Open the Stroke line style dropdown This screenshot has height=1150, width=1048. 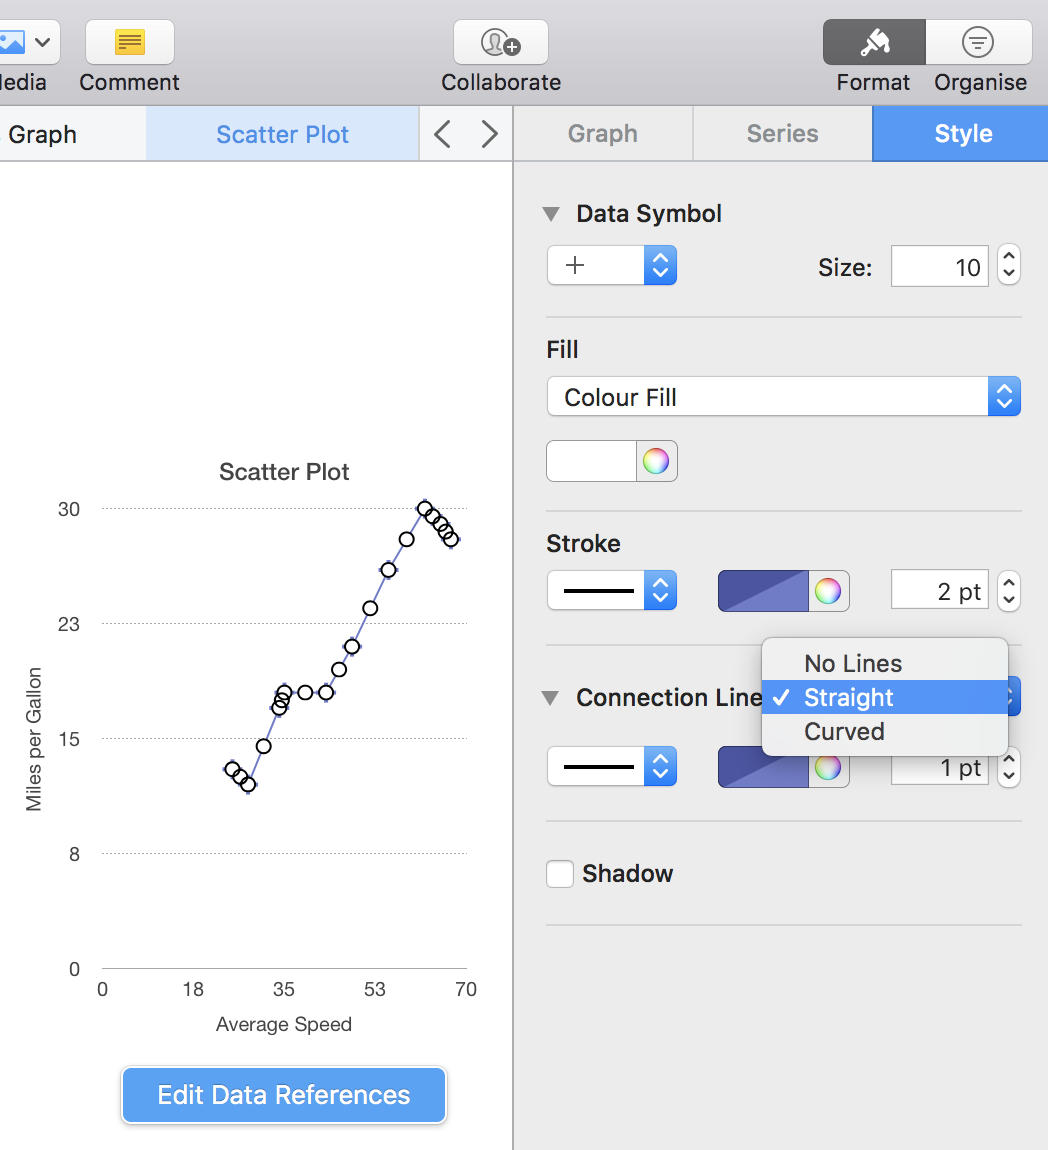point(612,591)
